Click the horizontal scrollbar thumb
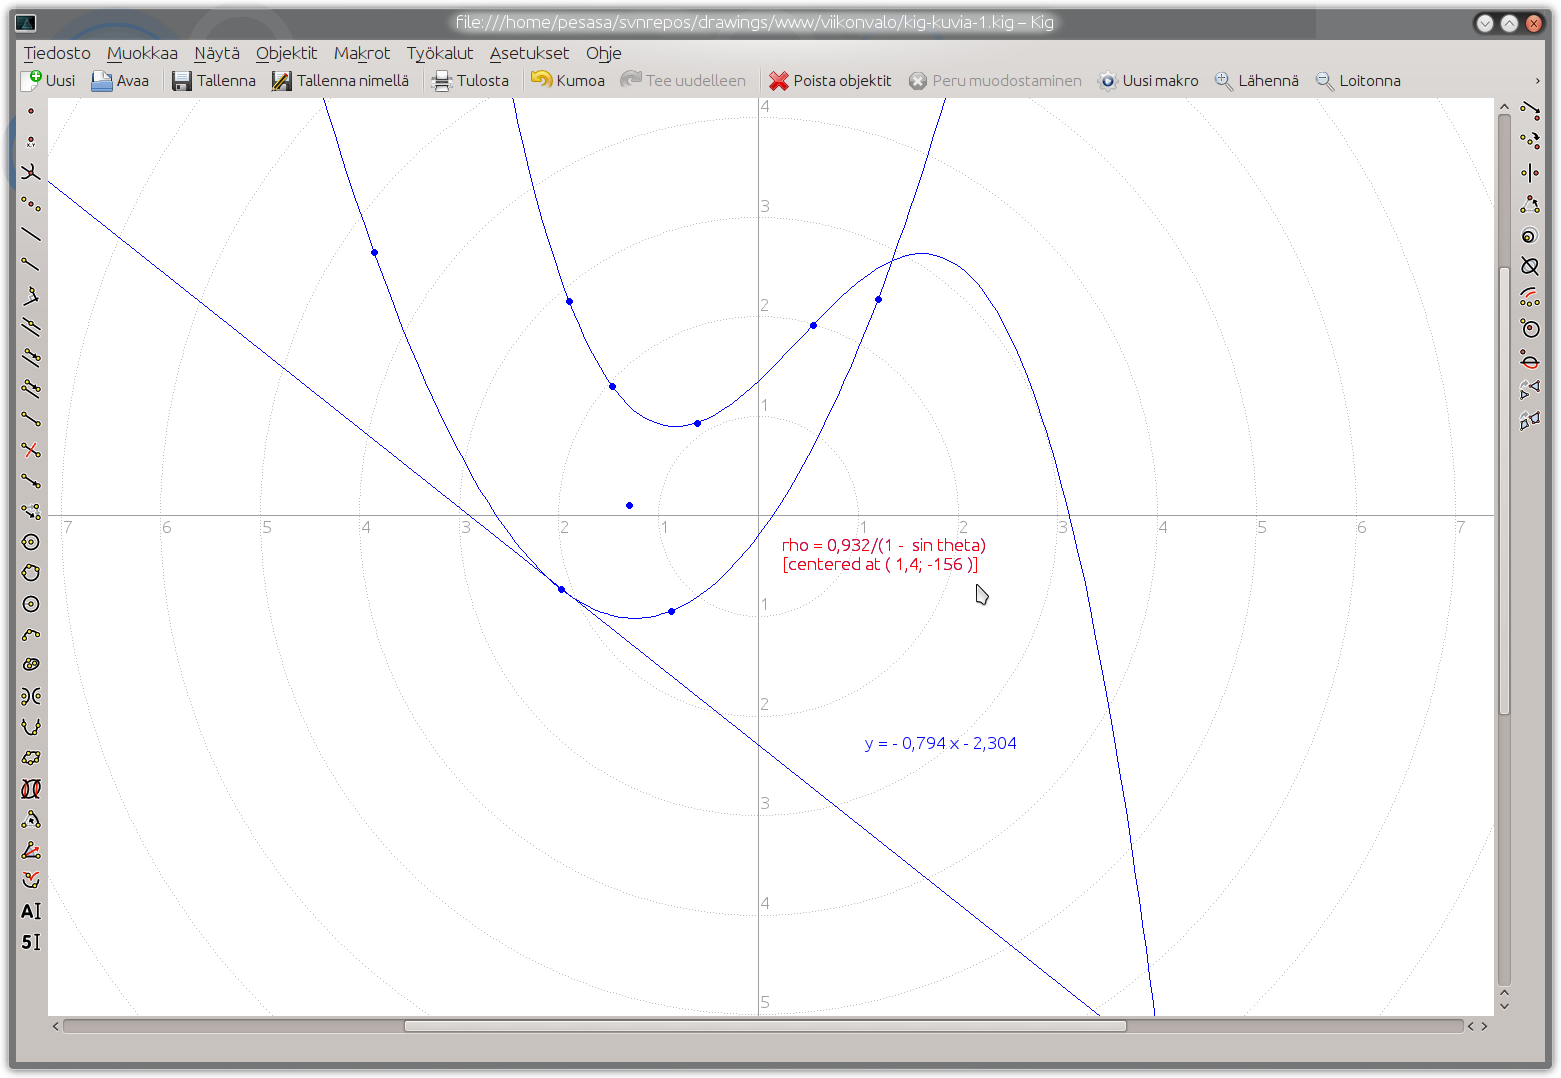The image size is (1561, 1078). click(765, 1026)
